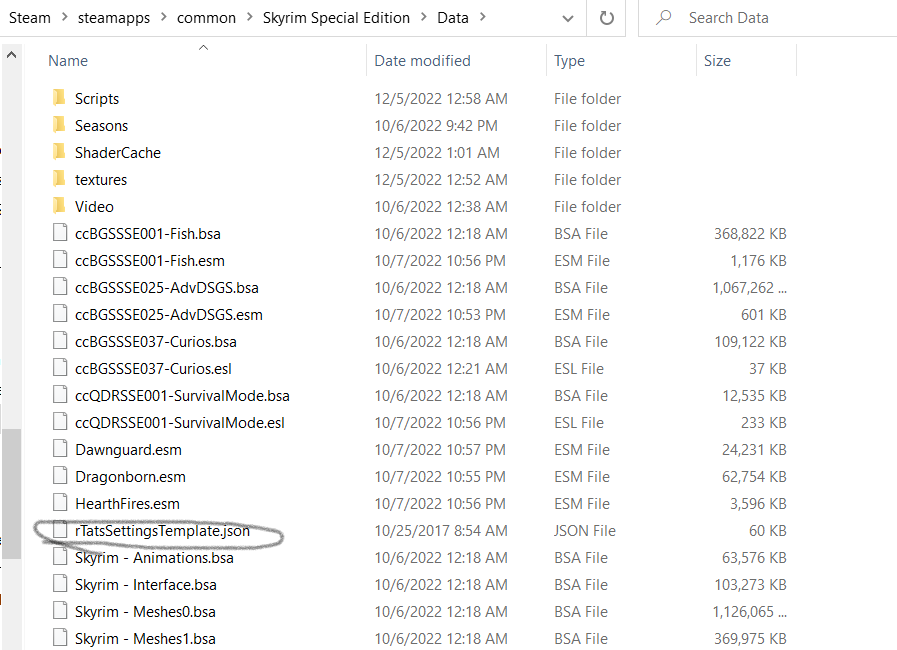Click the HearthFires.esm file icon
Image resolution: width=897 pixels, height=650 pixels.
click(60, 502)
